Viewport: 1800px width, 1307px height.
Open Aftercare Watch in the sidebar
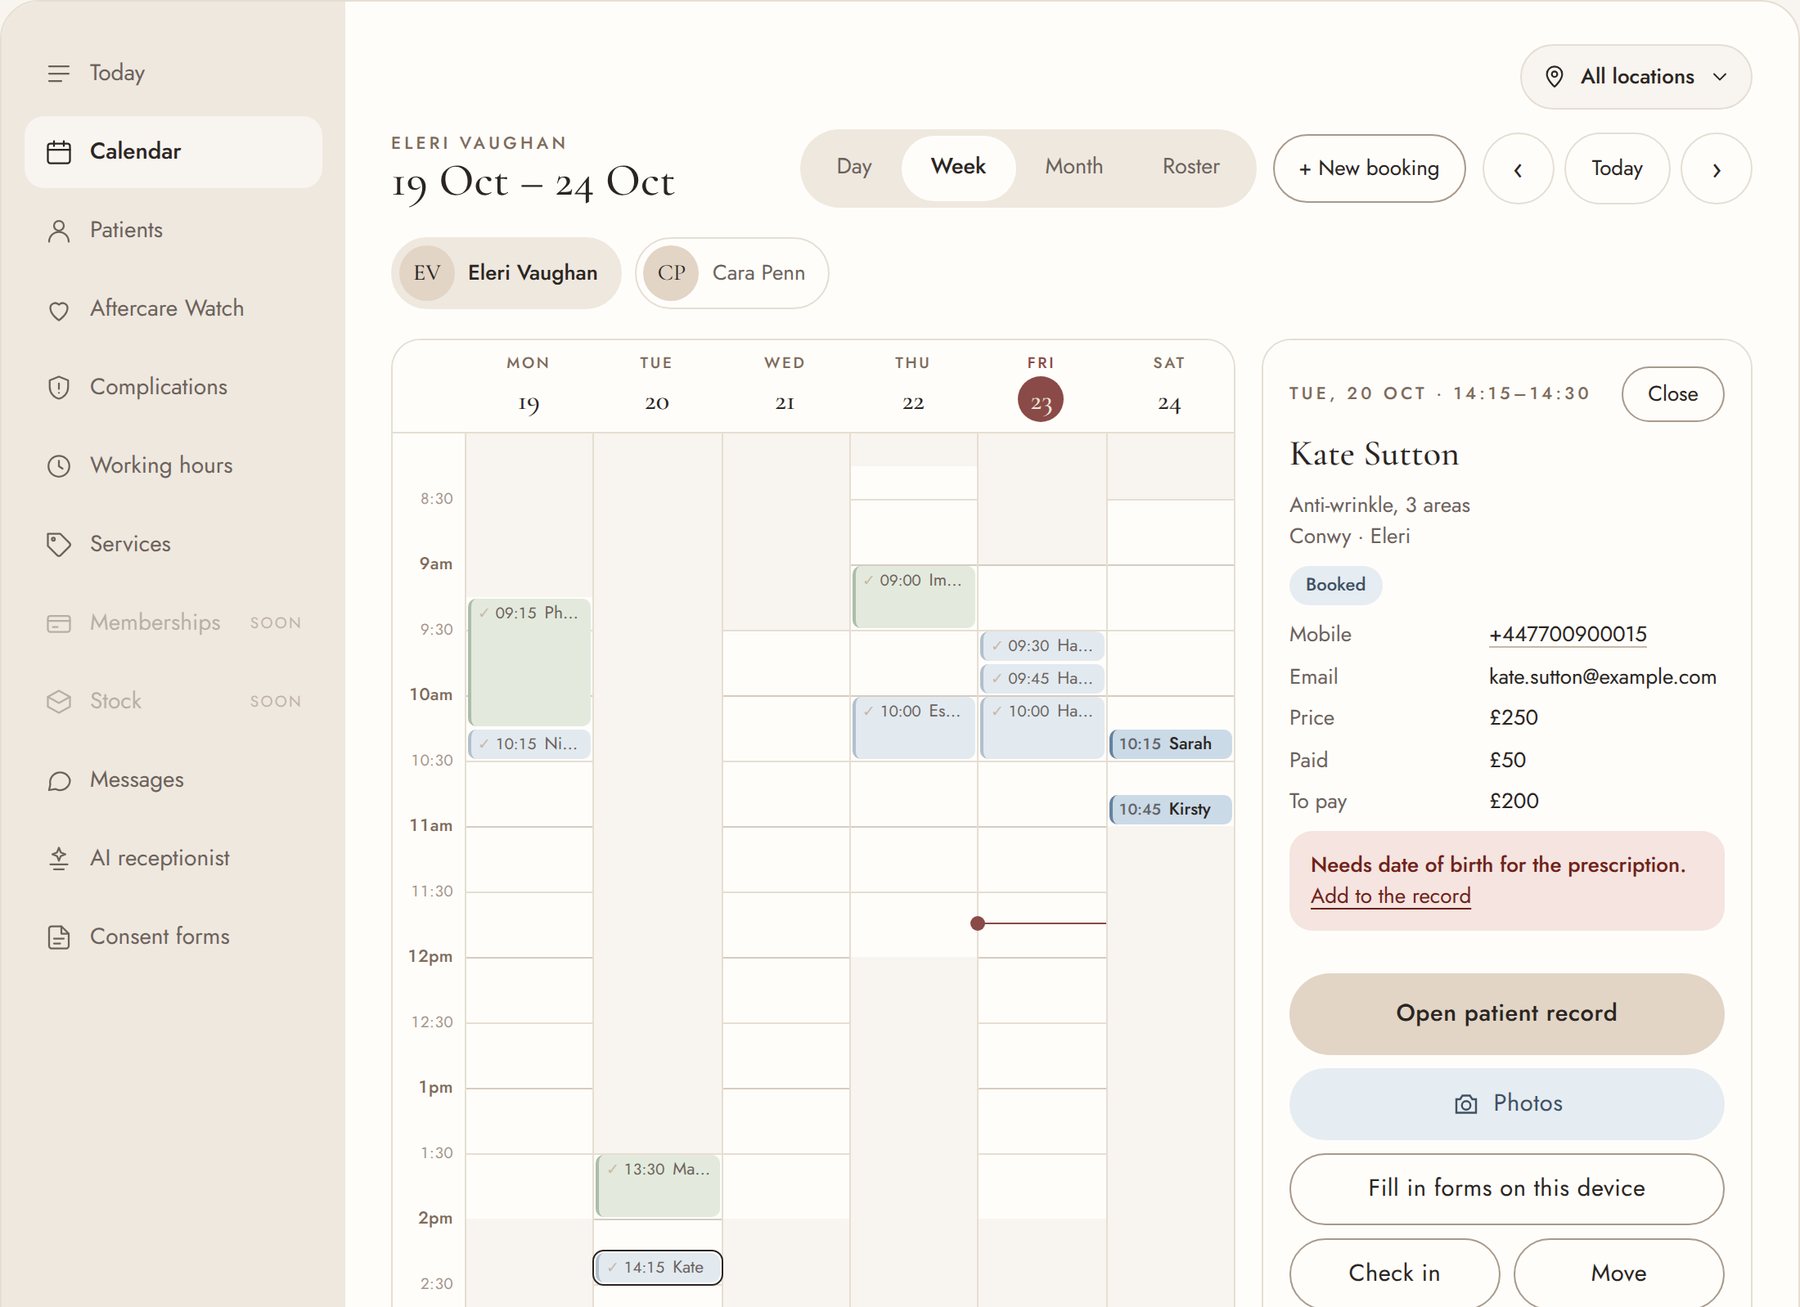173,309
